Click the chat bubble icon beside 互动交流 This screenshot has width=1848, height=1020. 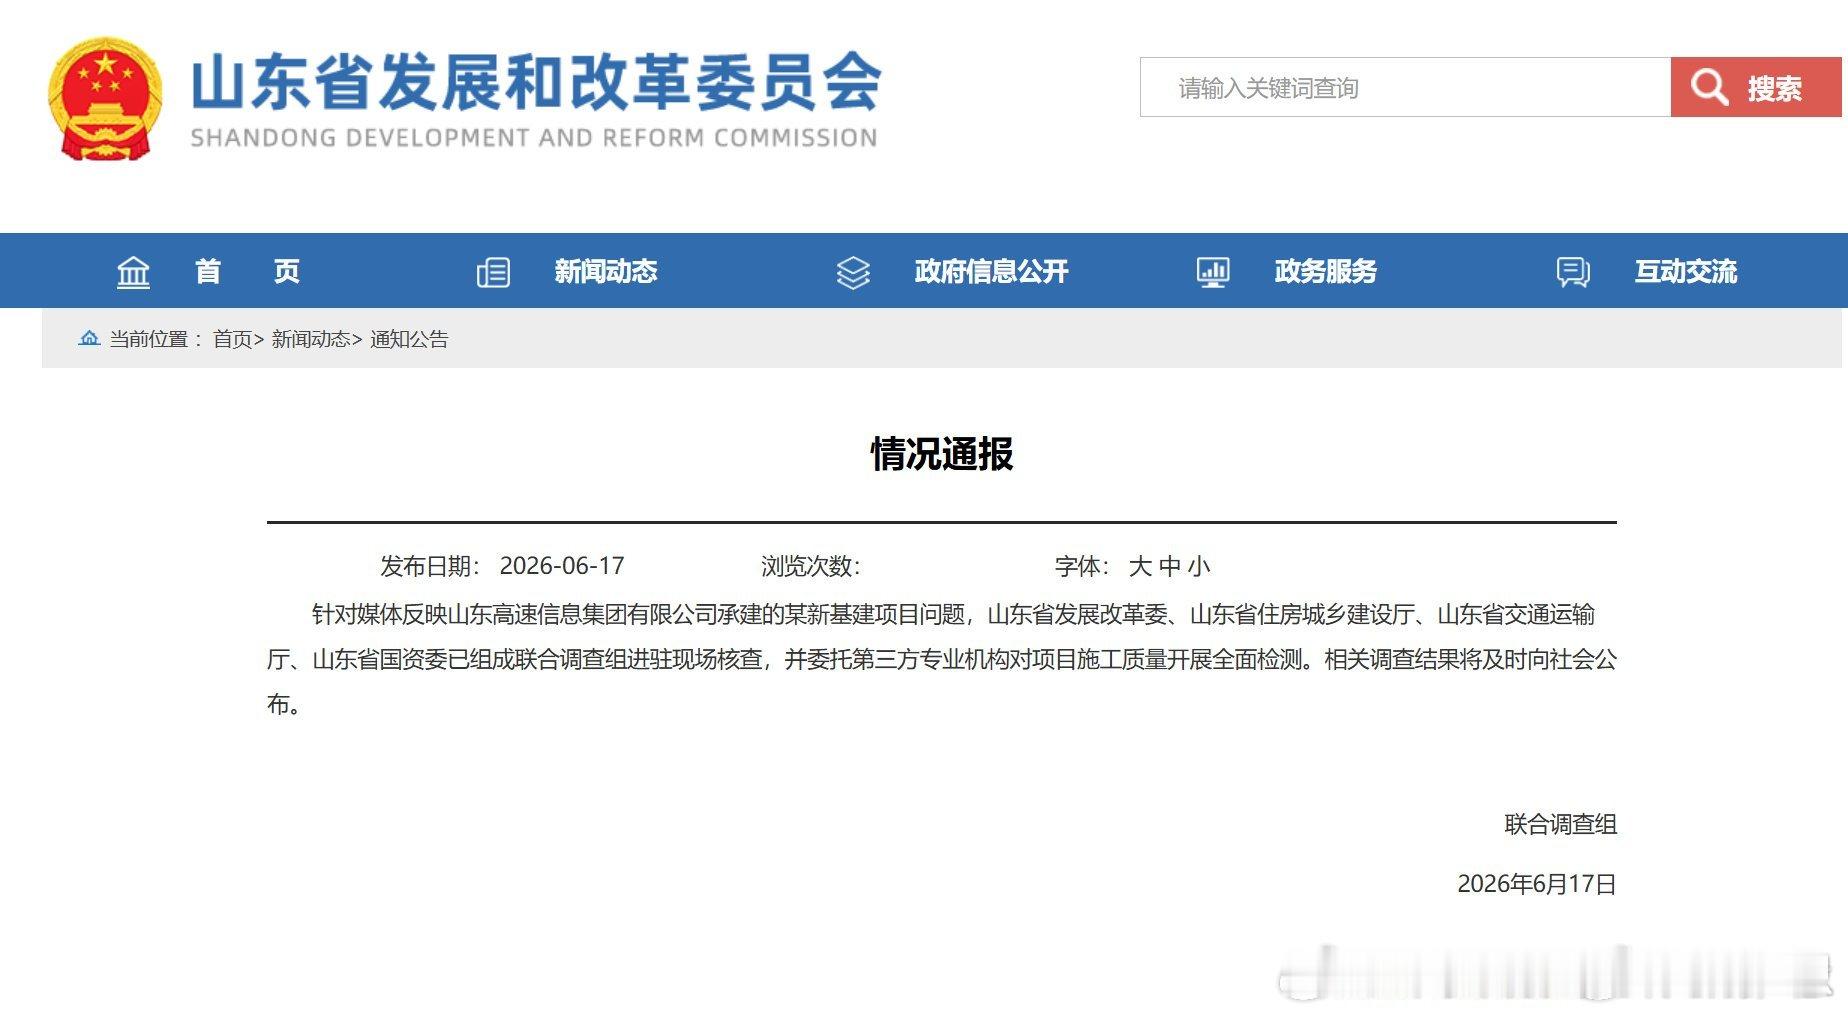pos(1573,272)
